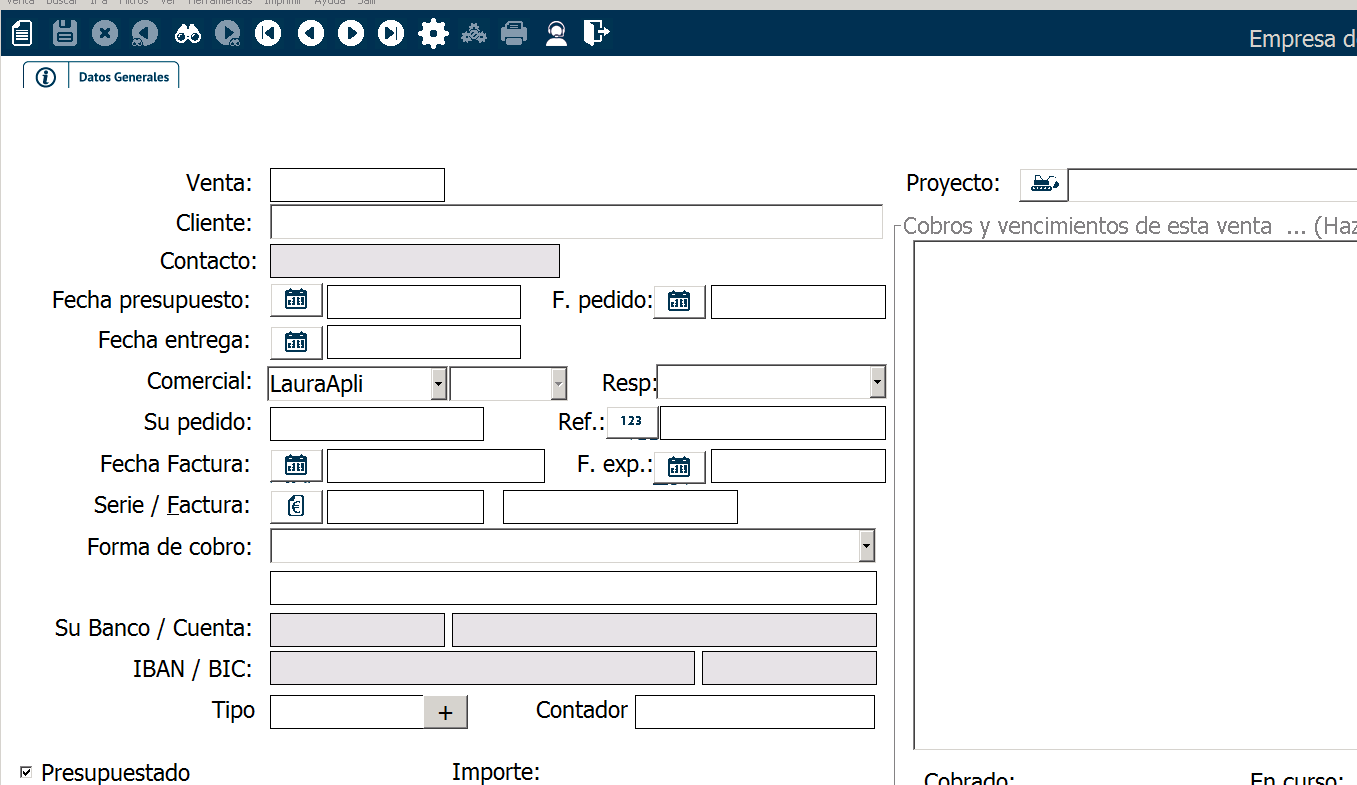The image size is (1357, 785).
Task: Click the exit door icon
Action: click(x=596, y=34)
